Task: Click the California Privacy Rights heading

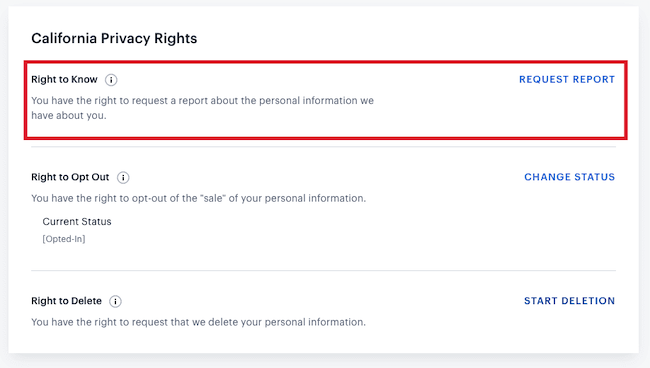Action: [x=114, y=39]
